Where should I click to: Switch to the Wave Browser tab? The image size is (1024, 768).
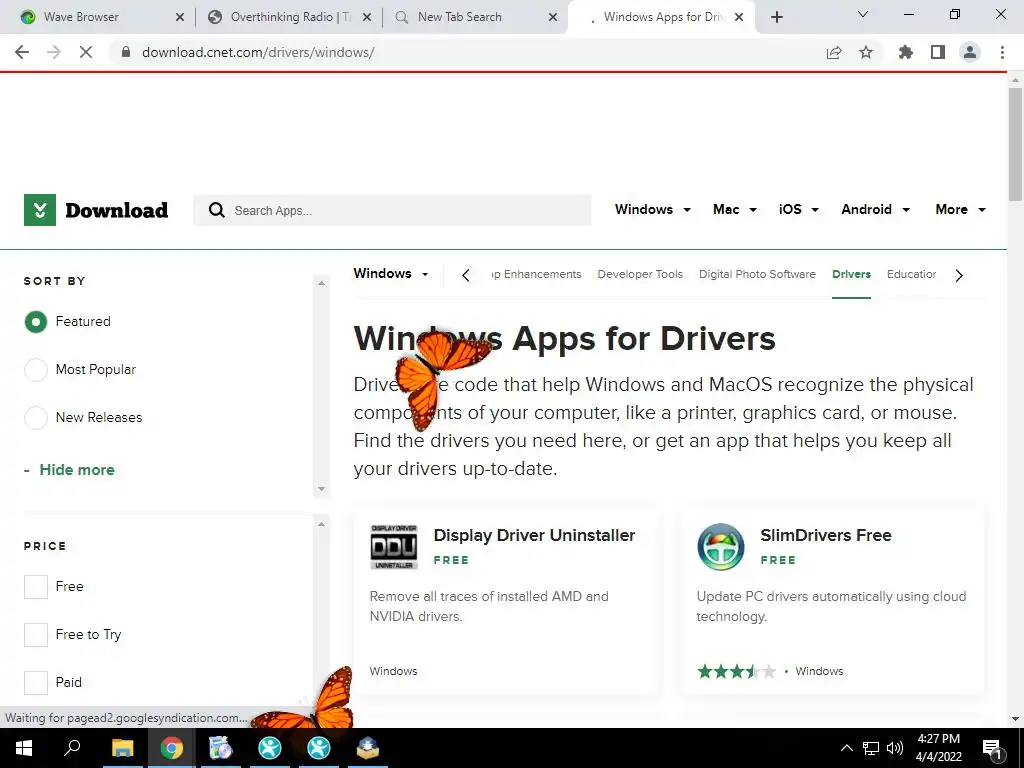tap(81, 17)
